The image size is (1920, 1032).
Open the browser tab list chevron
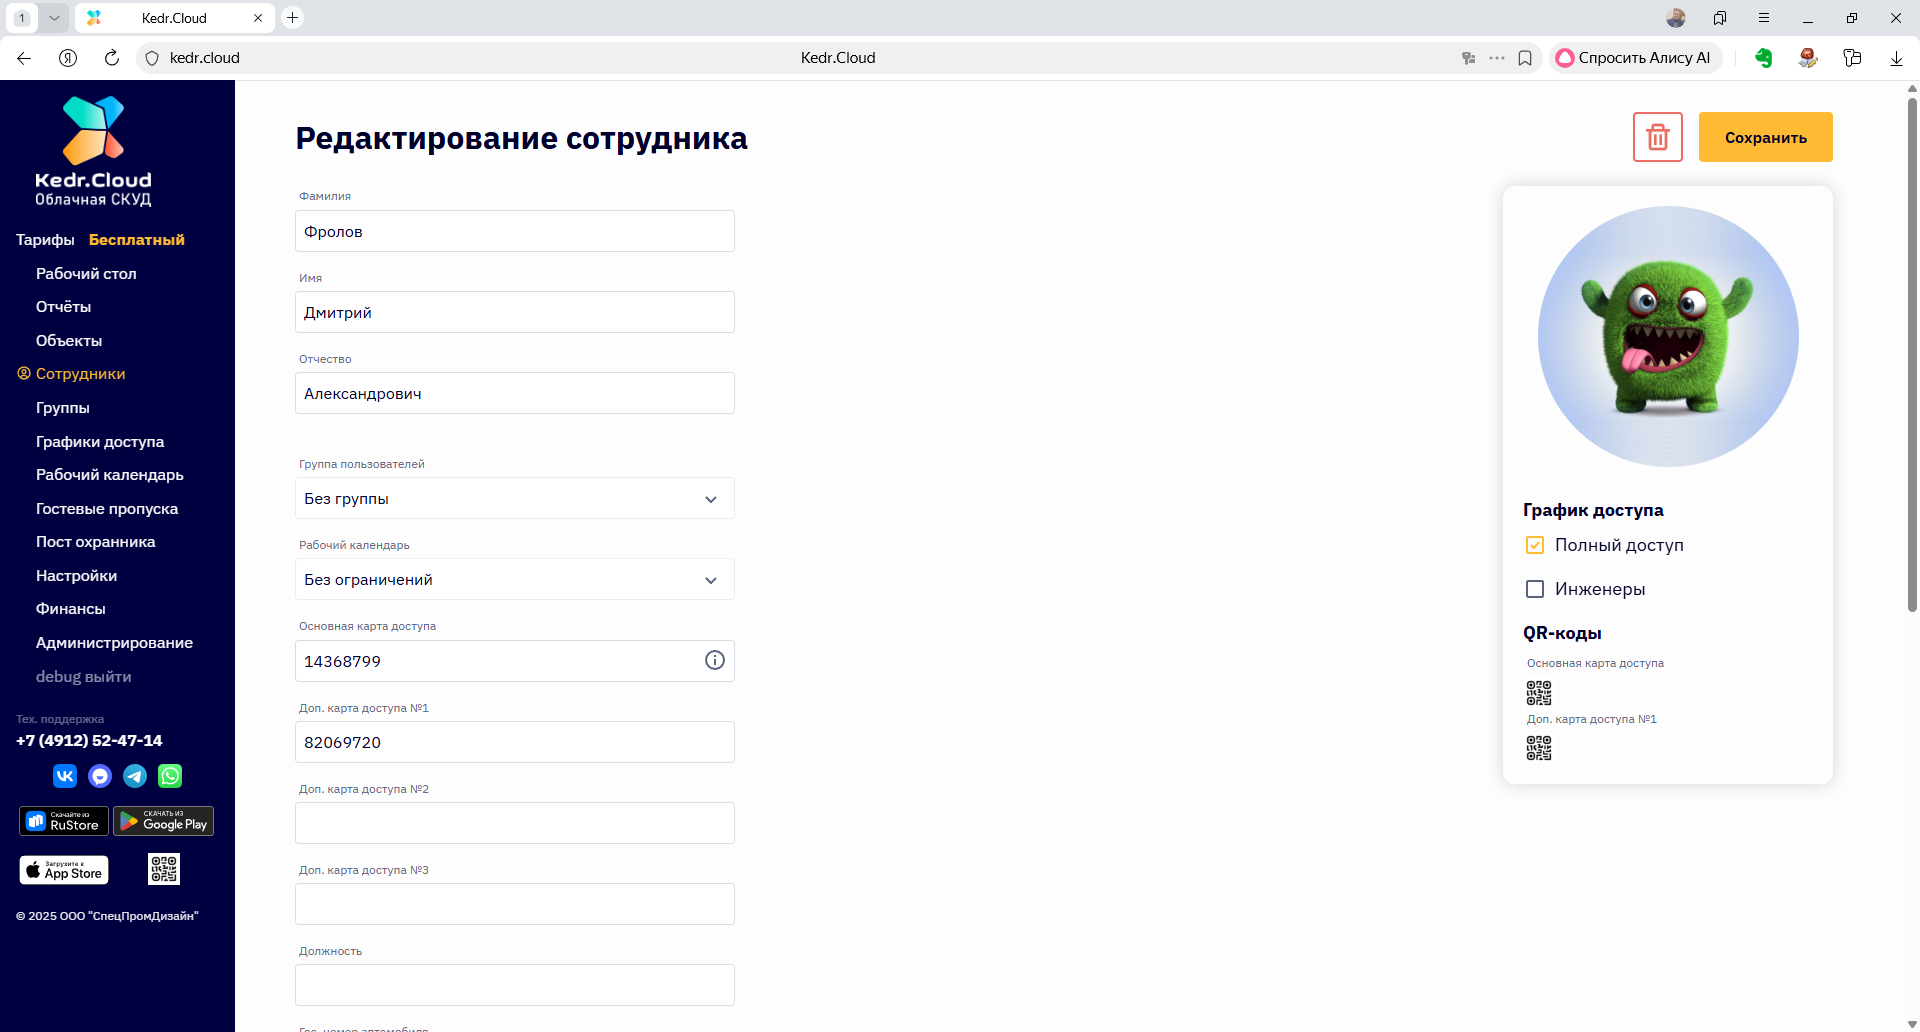(x=54, y=18)
